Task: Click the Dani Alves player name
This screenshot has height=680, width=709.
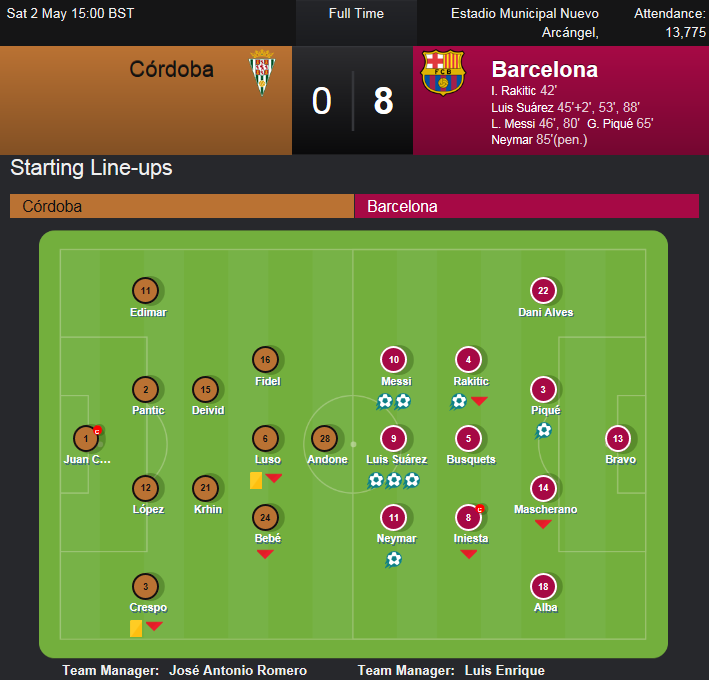Action: [546, 312]
